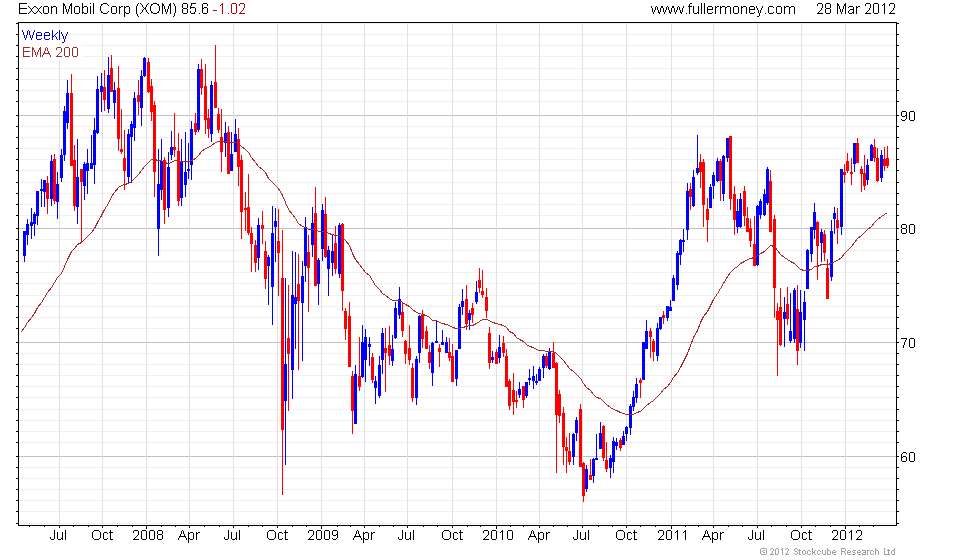Click the 70 price axis label

[x=908, y=343]
